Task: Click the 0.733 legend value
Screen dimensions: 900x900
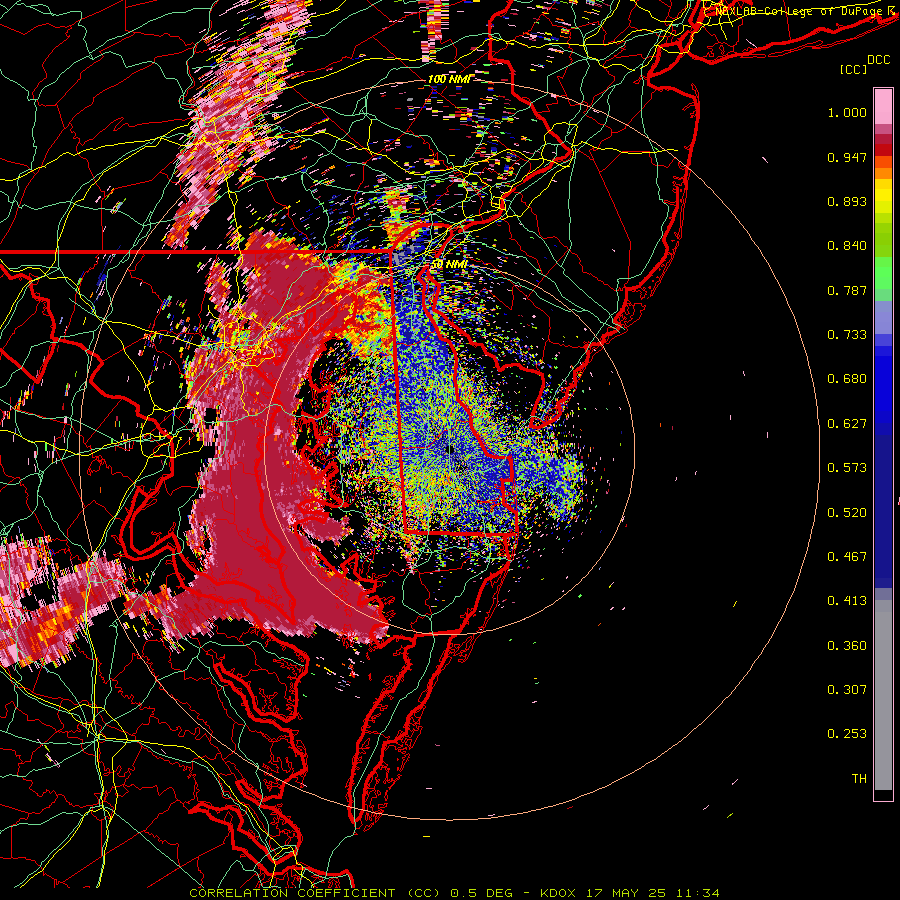Action: [x=847, y=335]
